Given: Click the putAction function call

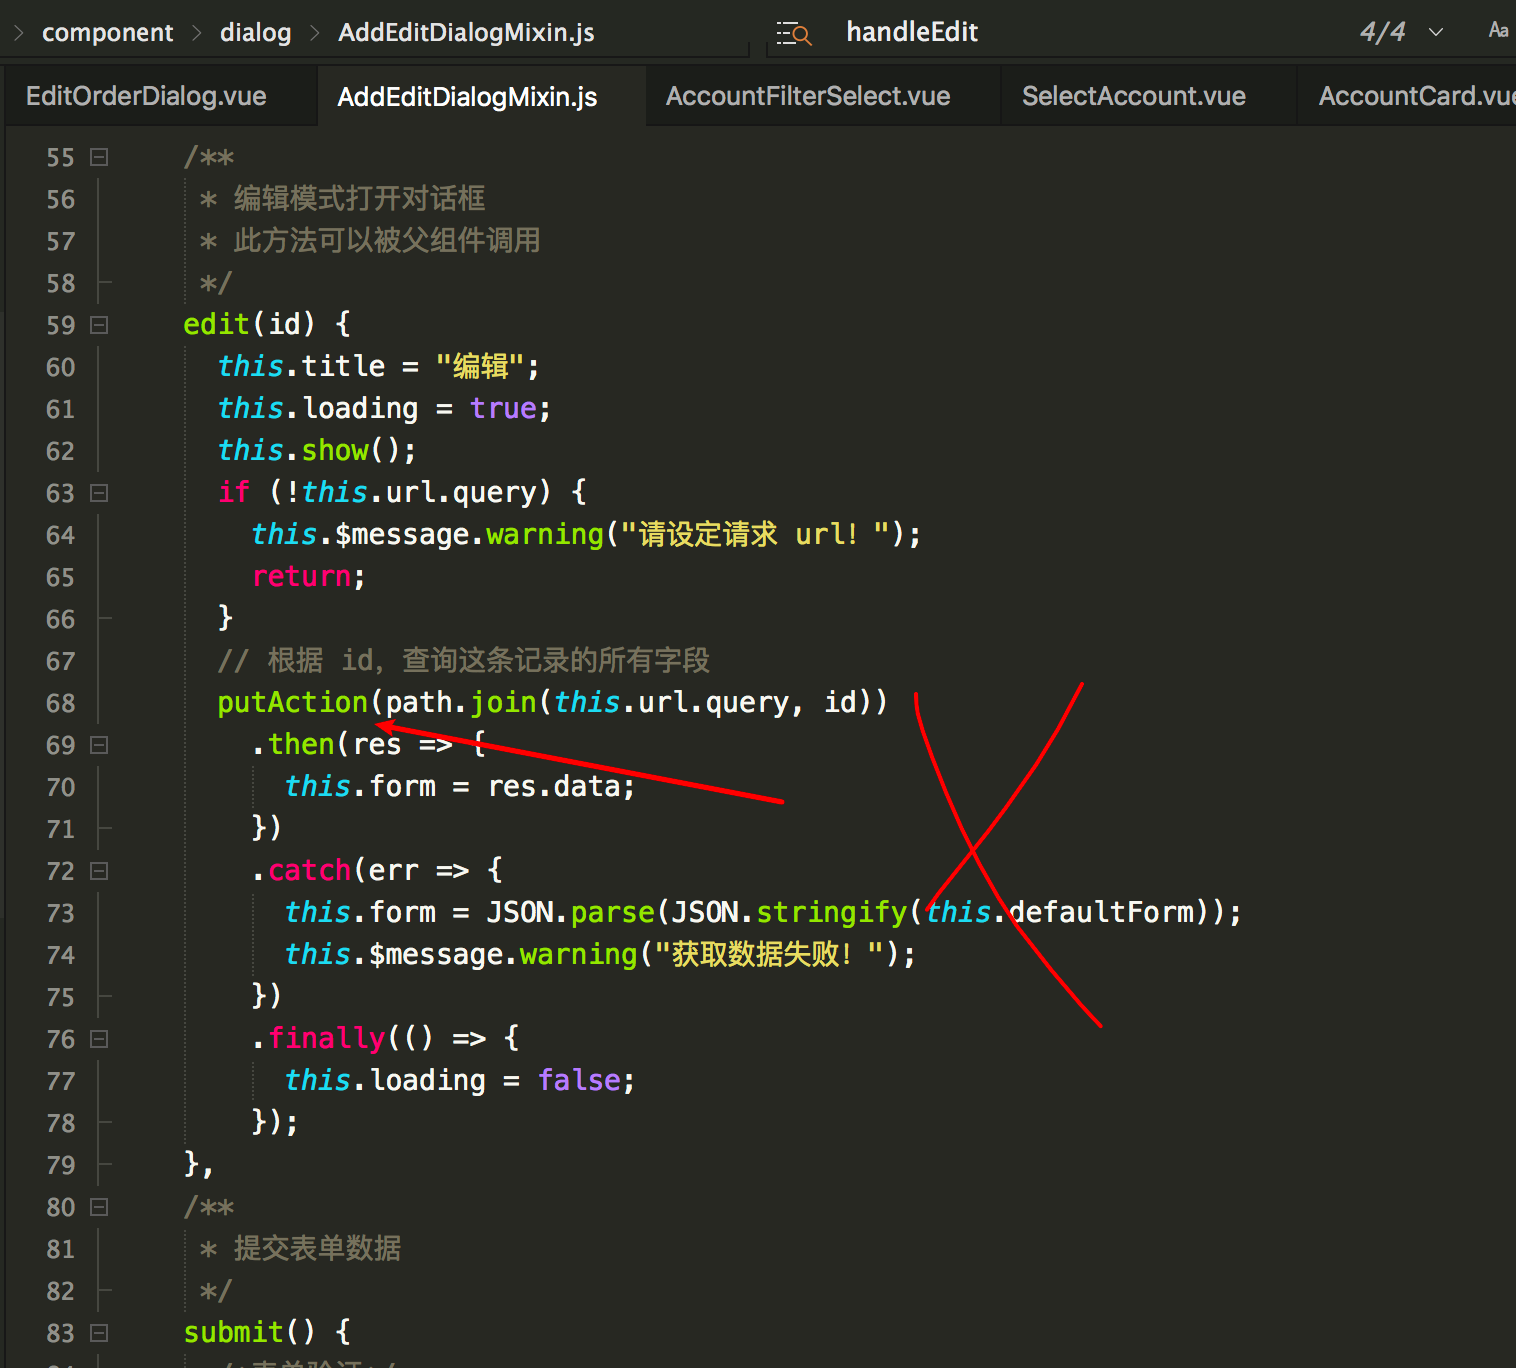Looking at the screenshot, I should click(x=293, y=702).
